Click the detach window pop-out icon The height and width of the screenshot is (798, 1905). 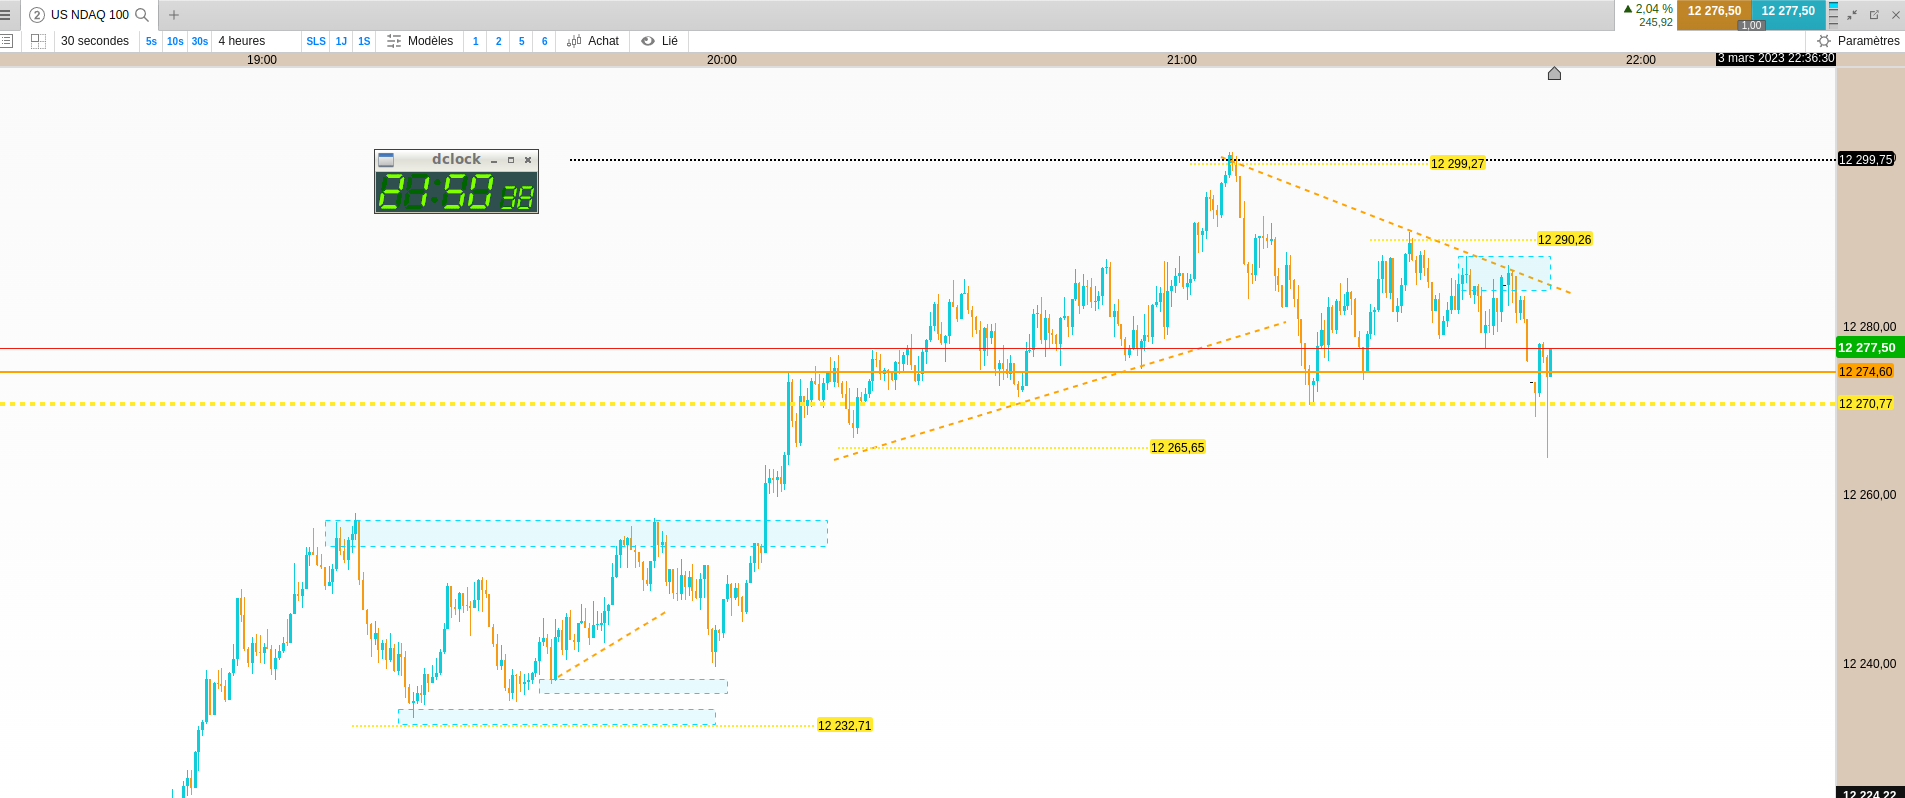(x=1874, y=15)
